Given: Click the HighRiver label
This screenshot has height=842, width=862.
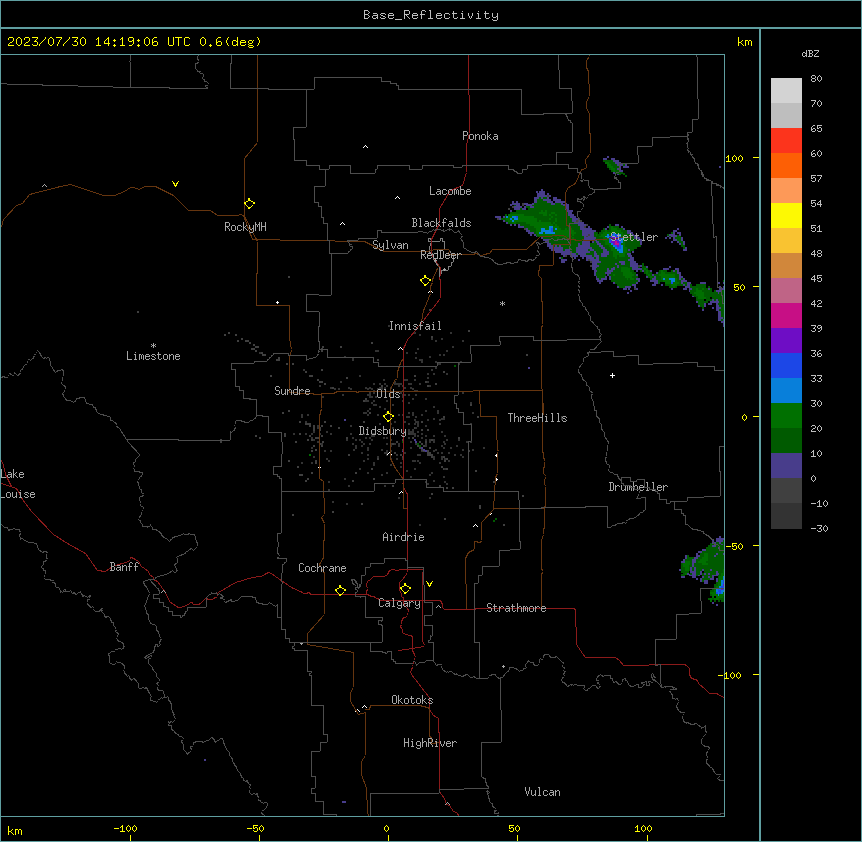Looking at the screenshot, I should point(430,743).
